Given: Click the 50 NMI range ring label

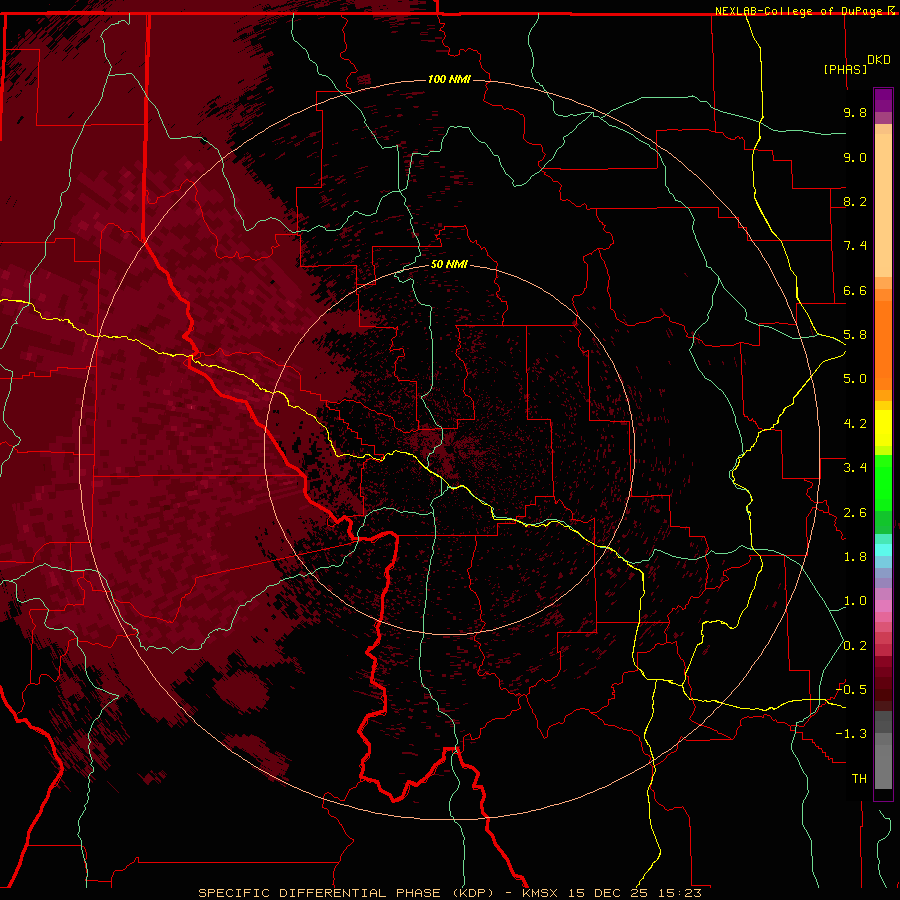Looking at the screenshot, I should [x=449, y=264].
